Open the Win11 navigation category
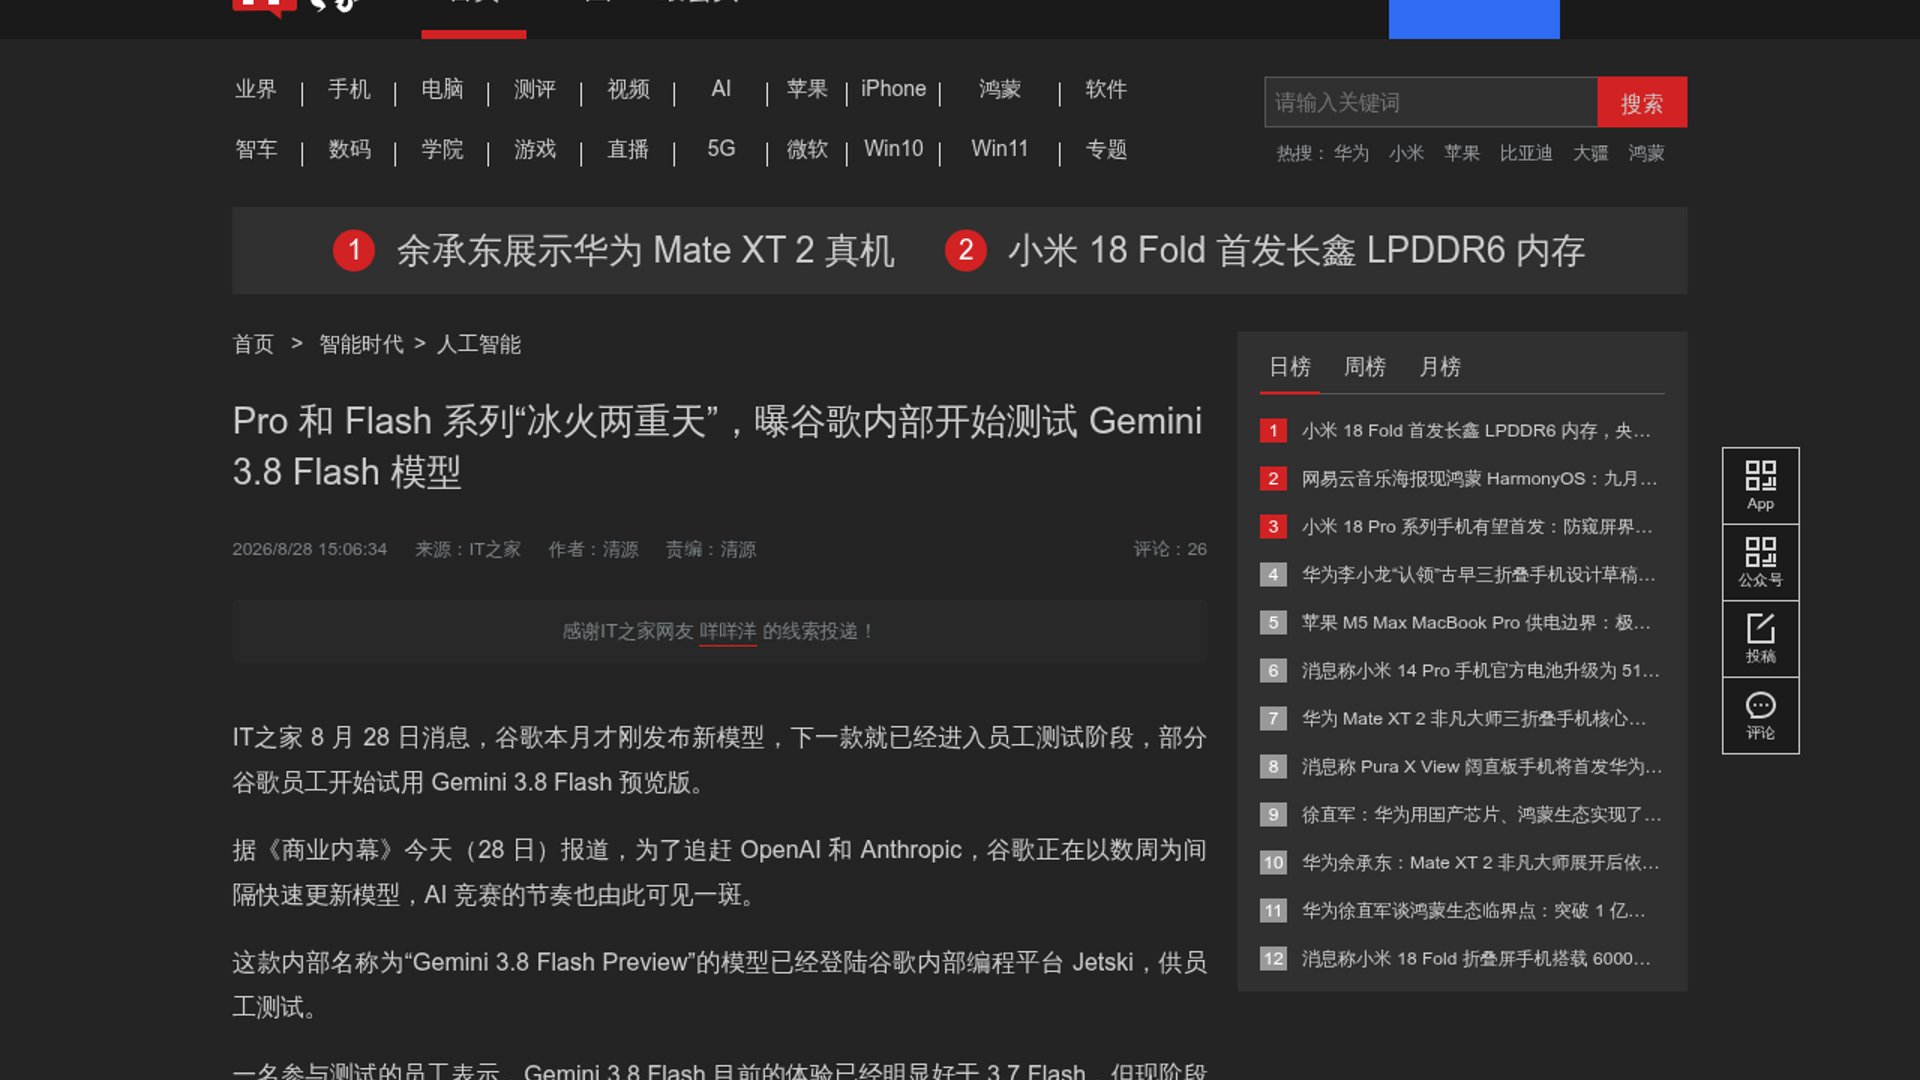Viewport: 1920px width, 1080px height. pyautogui.click(x=1000, y=149)
